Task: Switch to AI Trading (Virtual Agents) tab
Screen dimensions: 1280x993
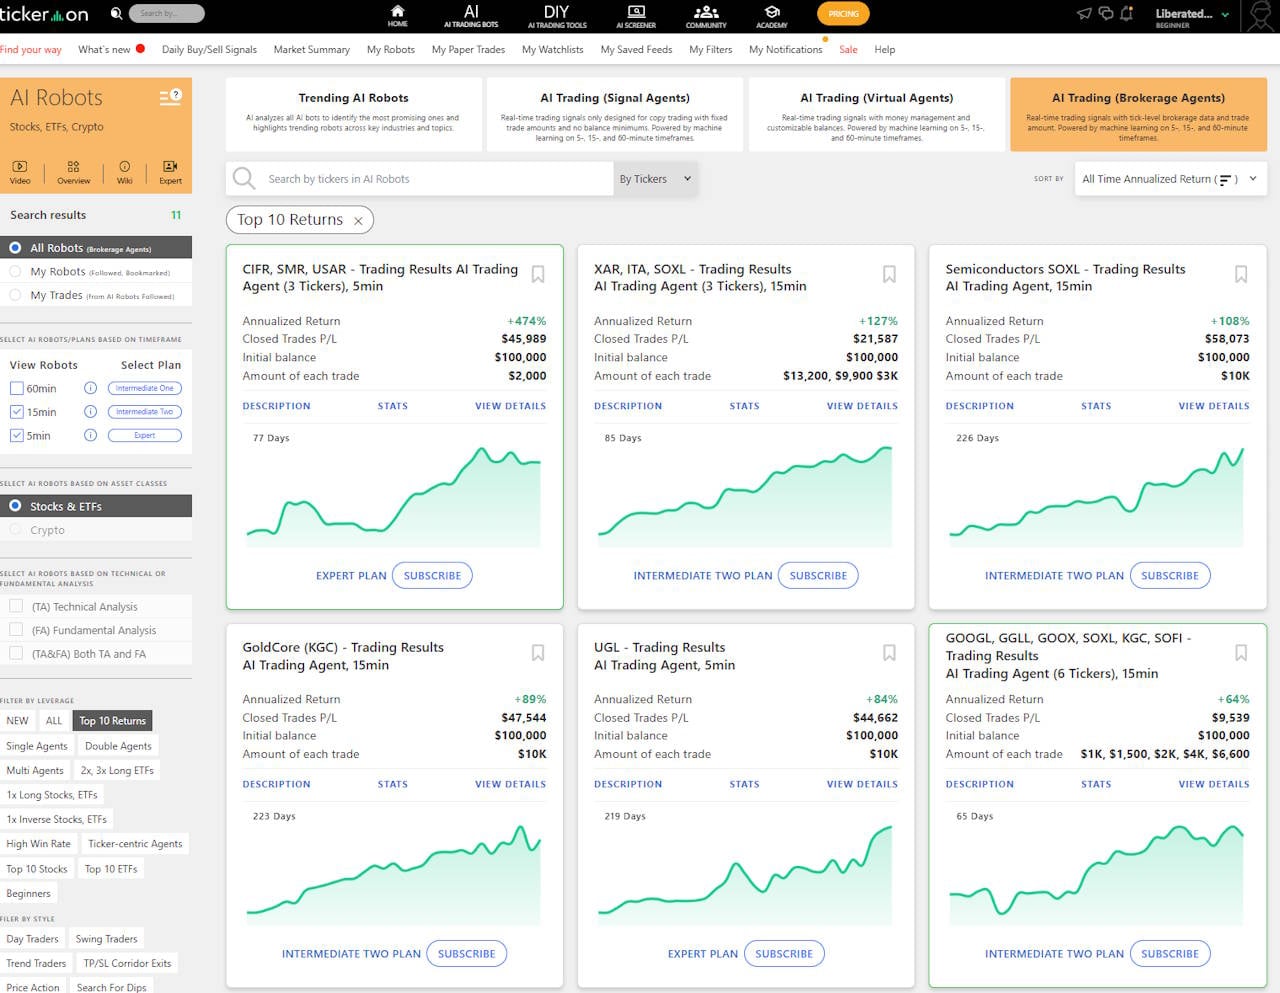Action: click(876, 115)
